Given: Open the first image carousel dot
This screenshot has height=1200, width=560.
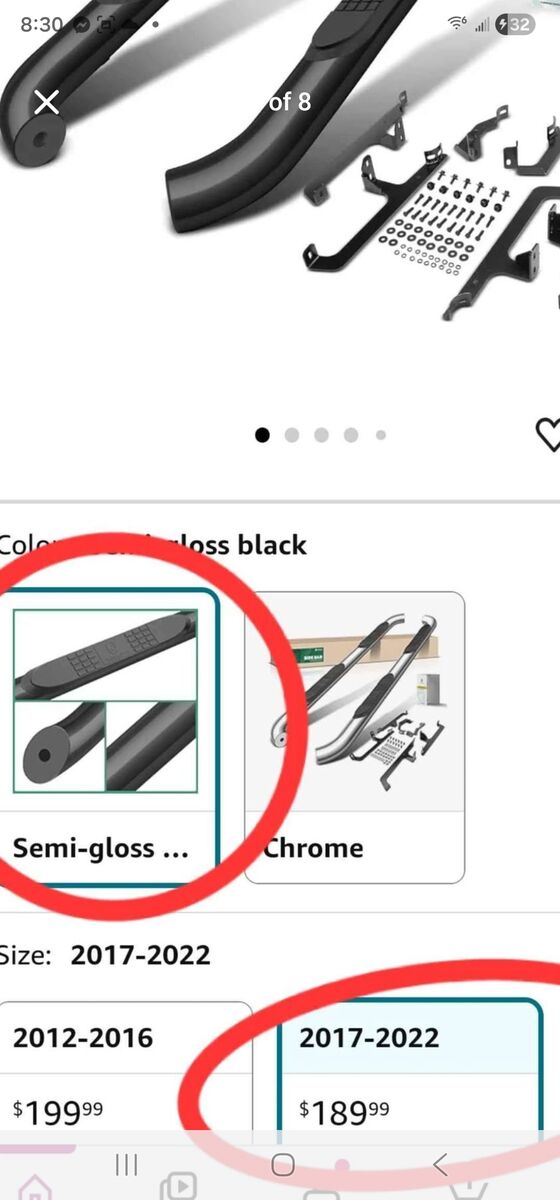Looking at the screenshot, I should [x=262, y=435].
